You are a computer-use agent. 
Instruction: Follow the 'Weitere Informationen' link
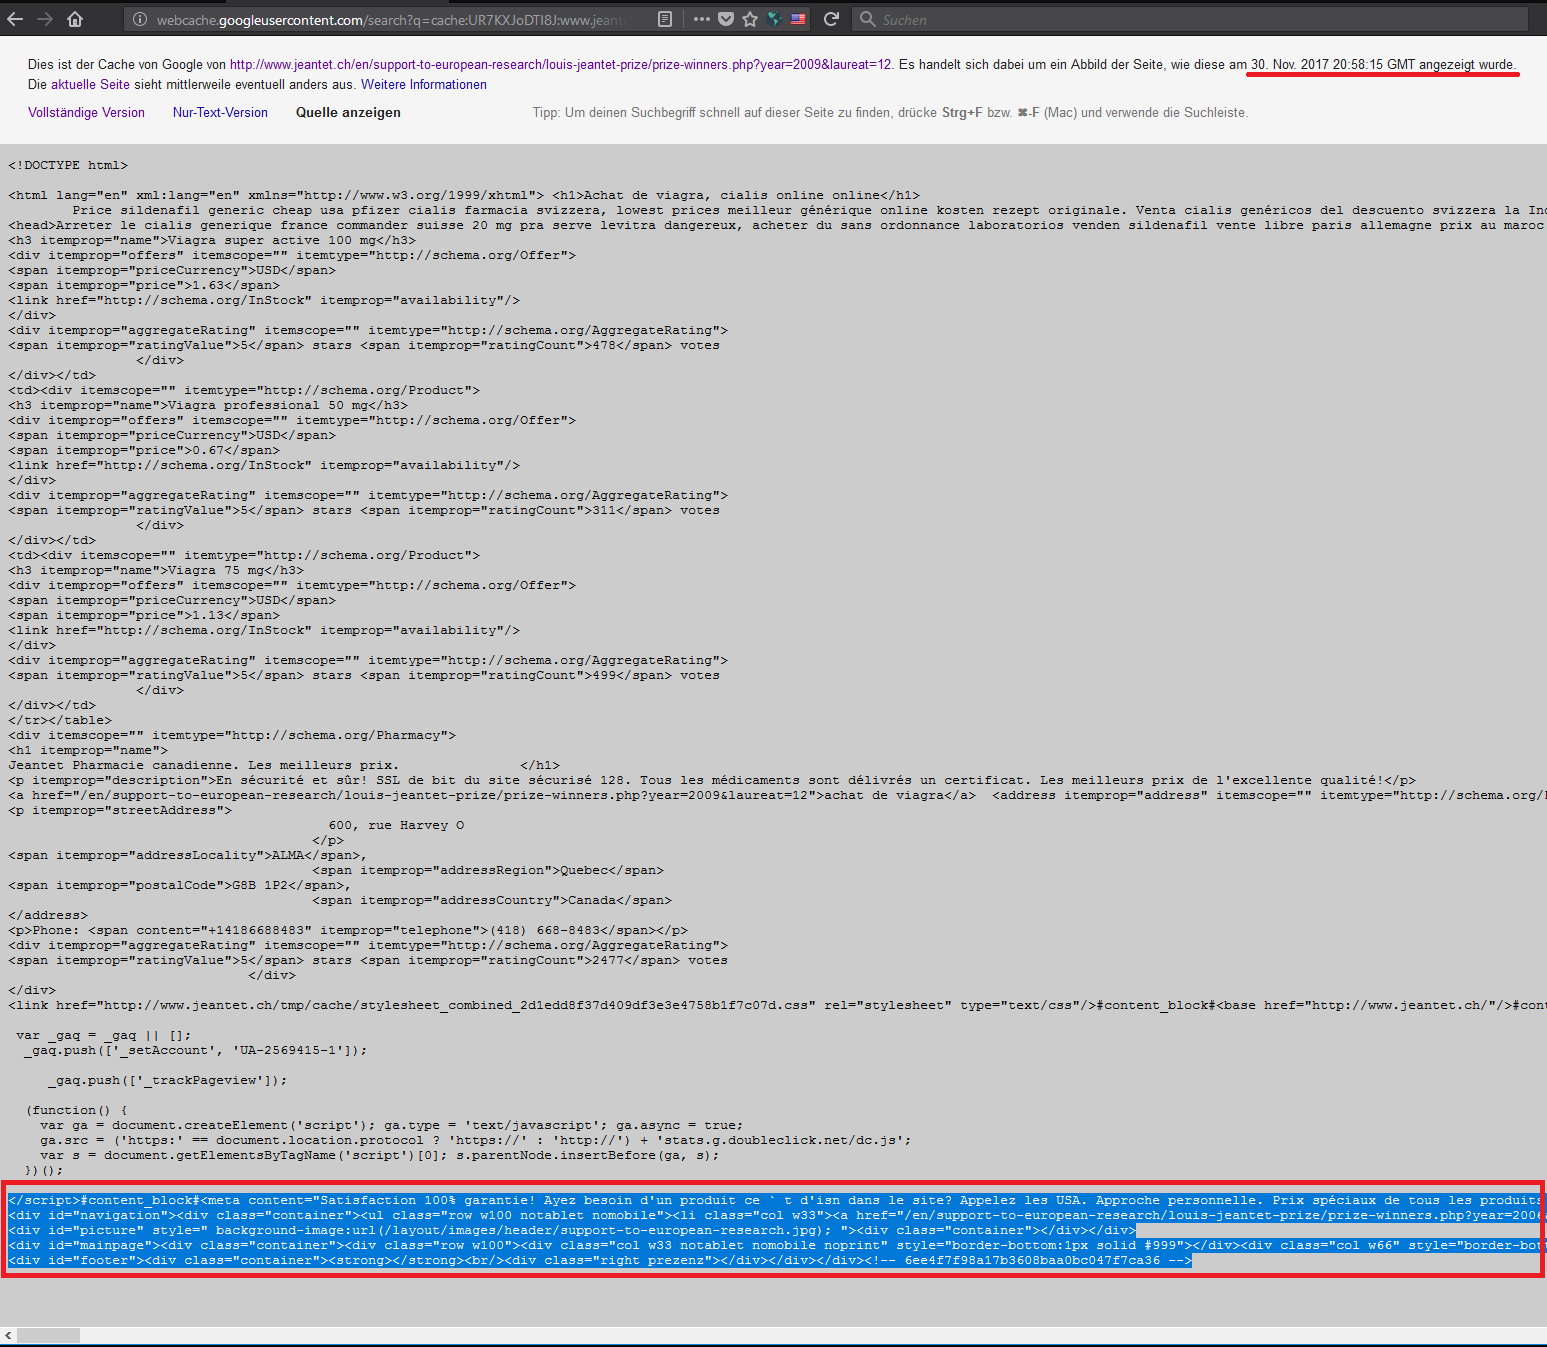tap(424, 85)
